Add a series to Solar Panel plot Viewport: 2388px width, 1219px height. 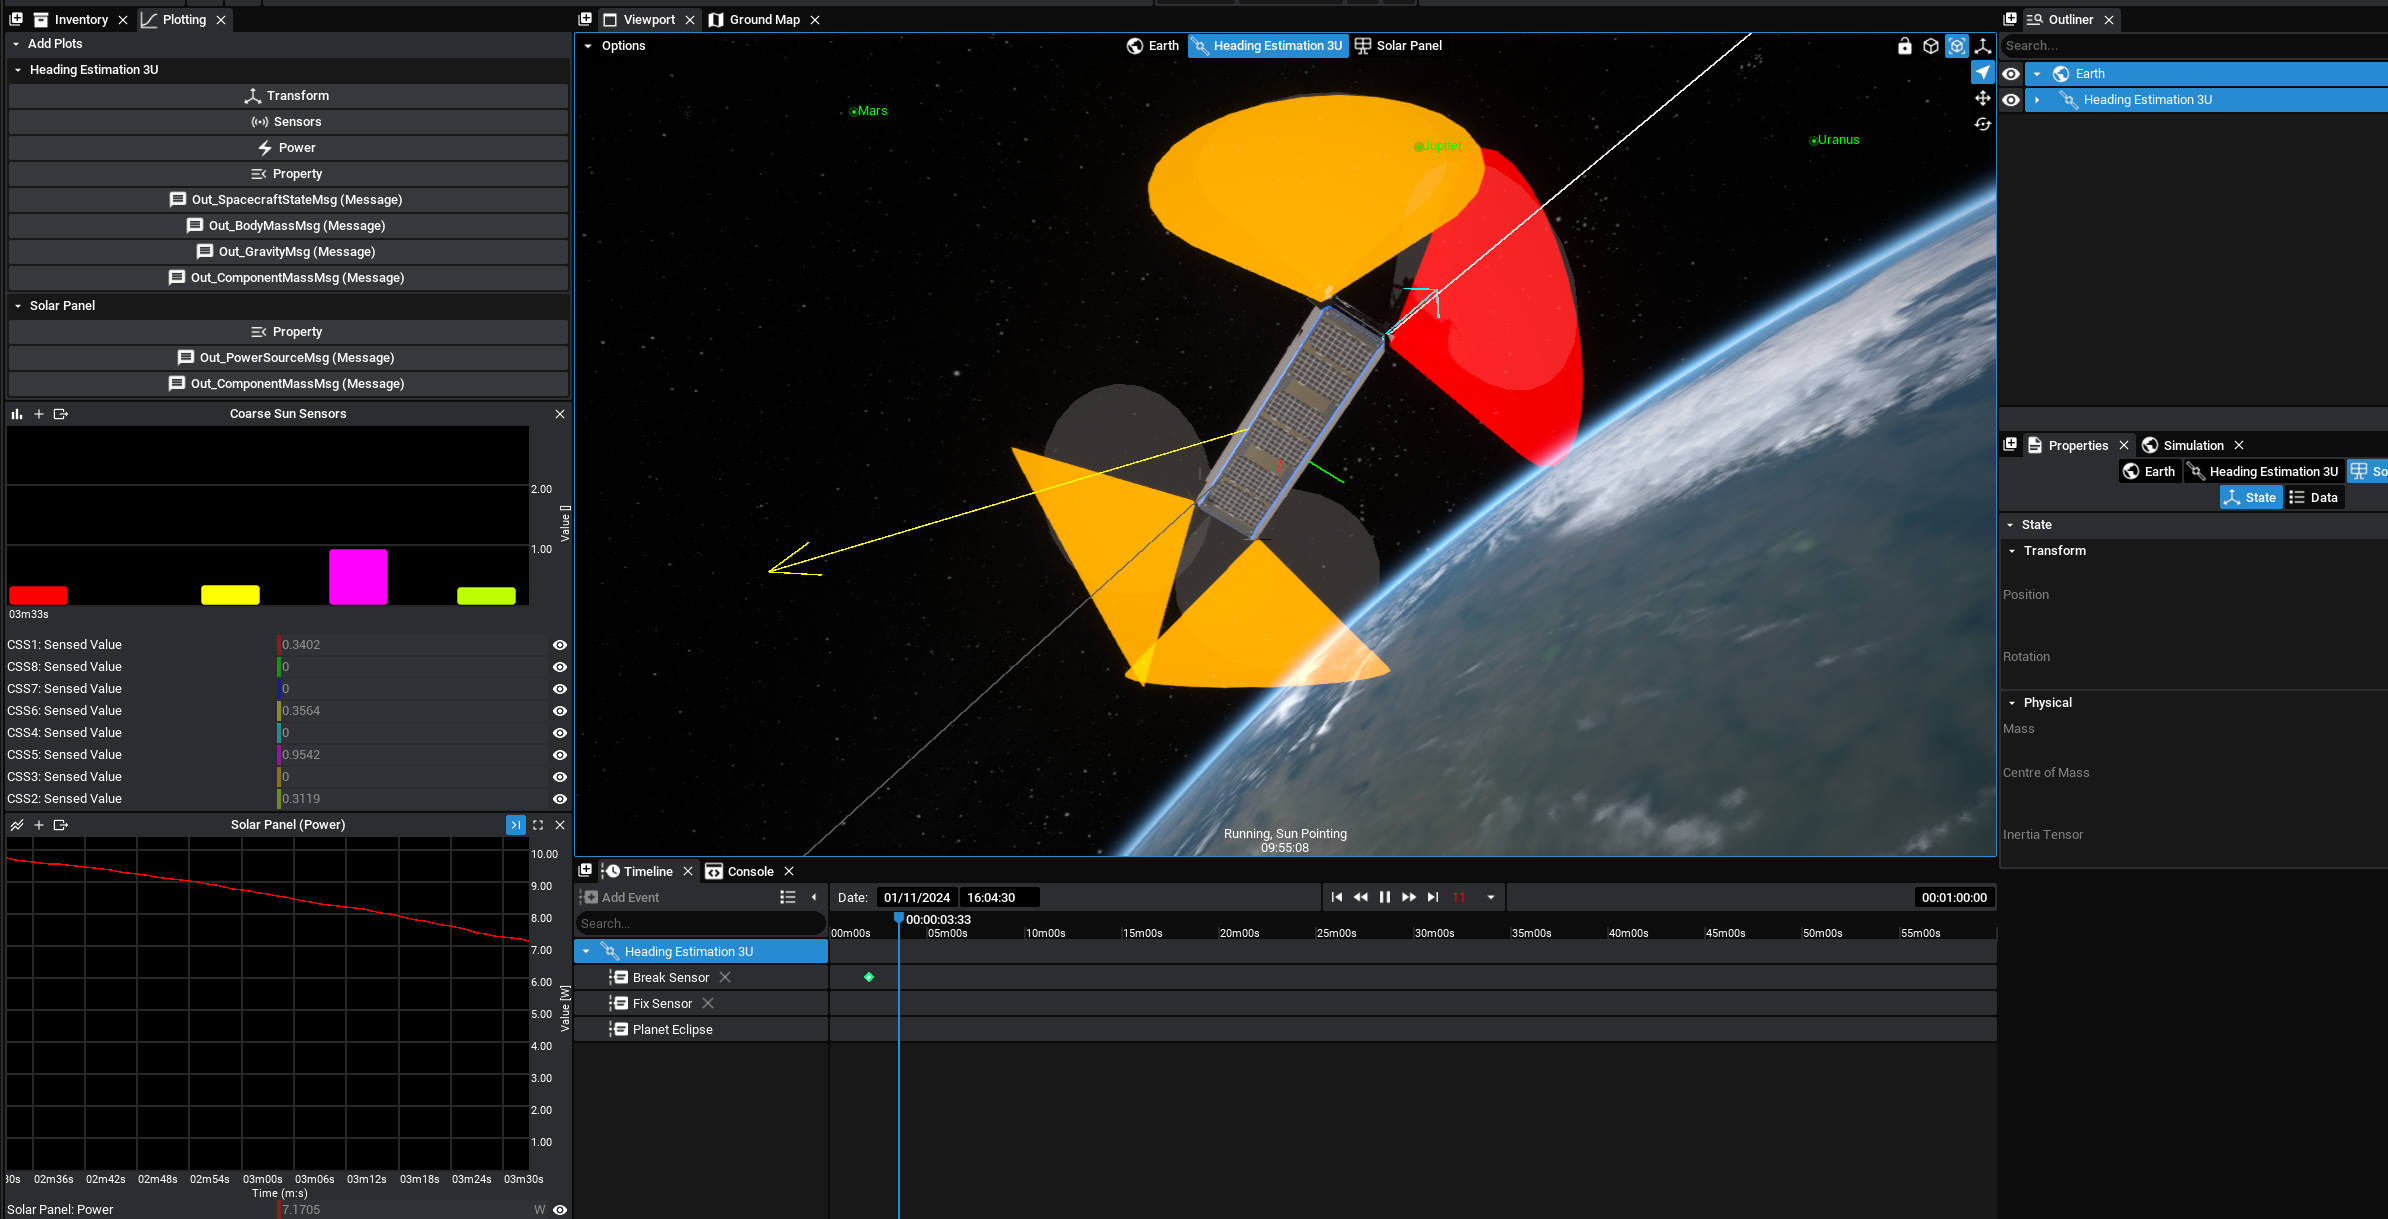pyautogui.click(x=39, y=825)
